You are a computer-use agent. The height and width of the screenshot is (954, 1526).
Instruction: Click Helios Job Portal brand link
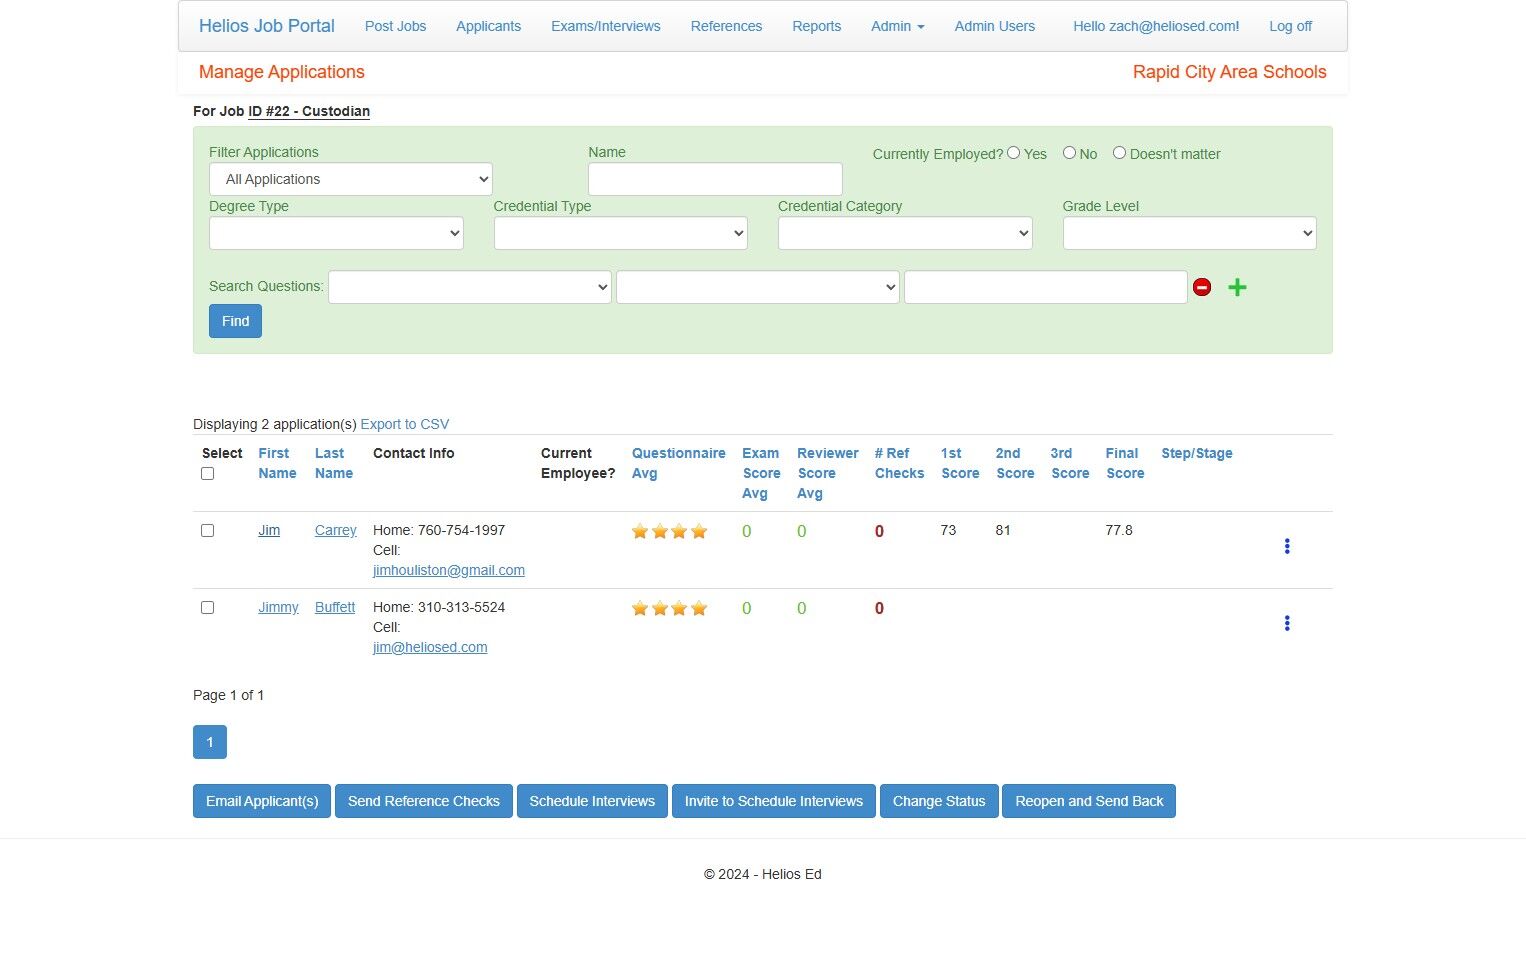point(267,26)
